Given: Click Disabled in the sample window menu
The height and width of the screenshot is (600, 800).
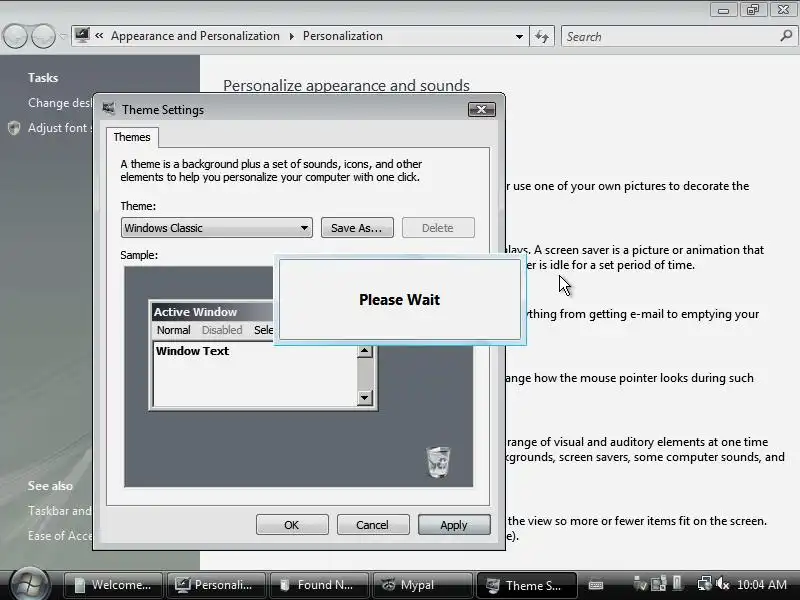Looking at the screenshot, I should 222,330.
